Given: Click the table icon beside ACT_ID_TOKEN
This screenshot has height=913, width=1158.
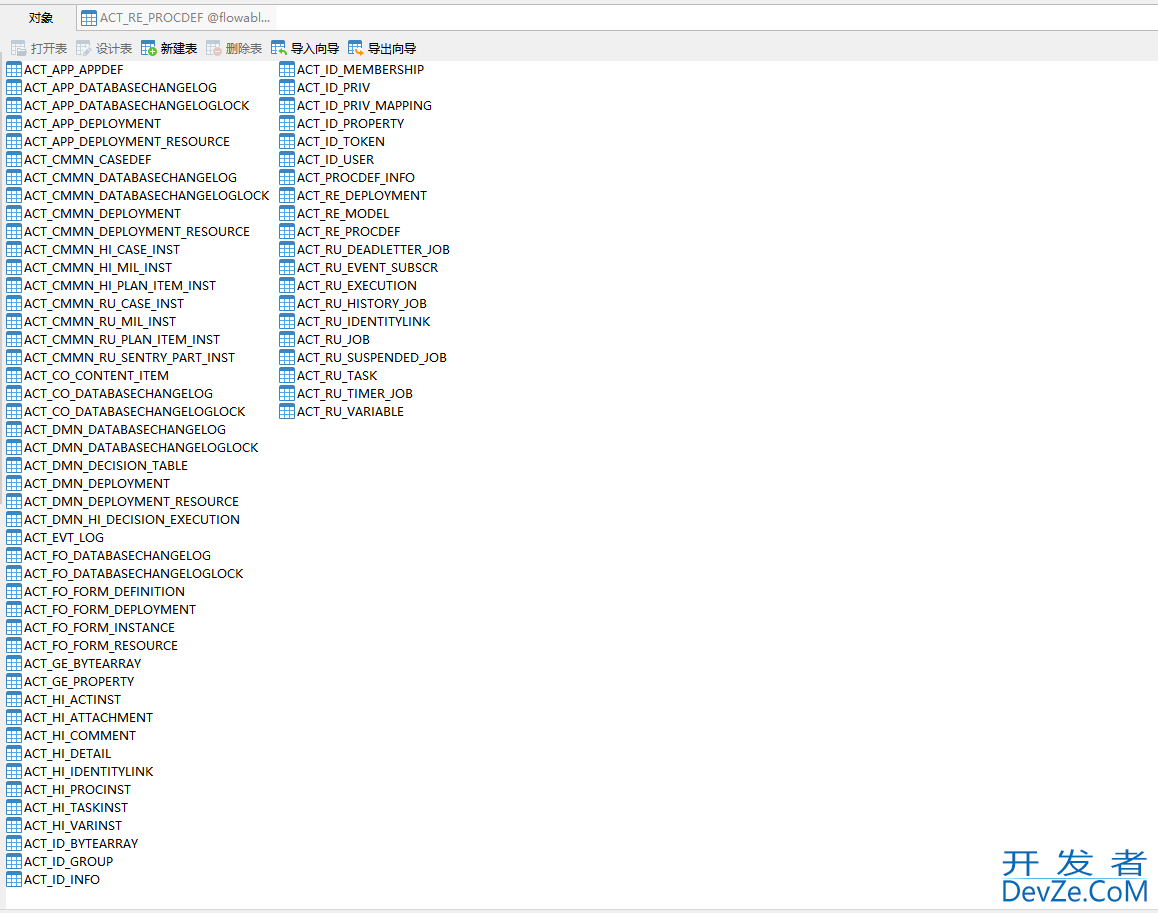Looking at the screenshot, I should click(x=287, y=141).
